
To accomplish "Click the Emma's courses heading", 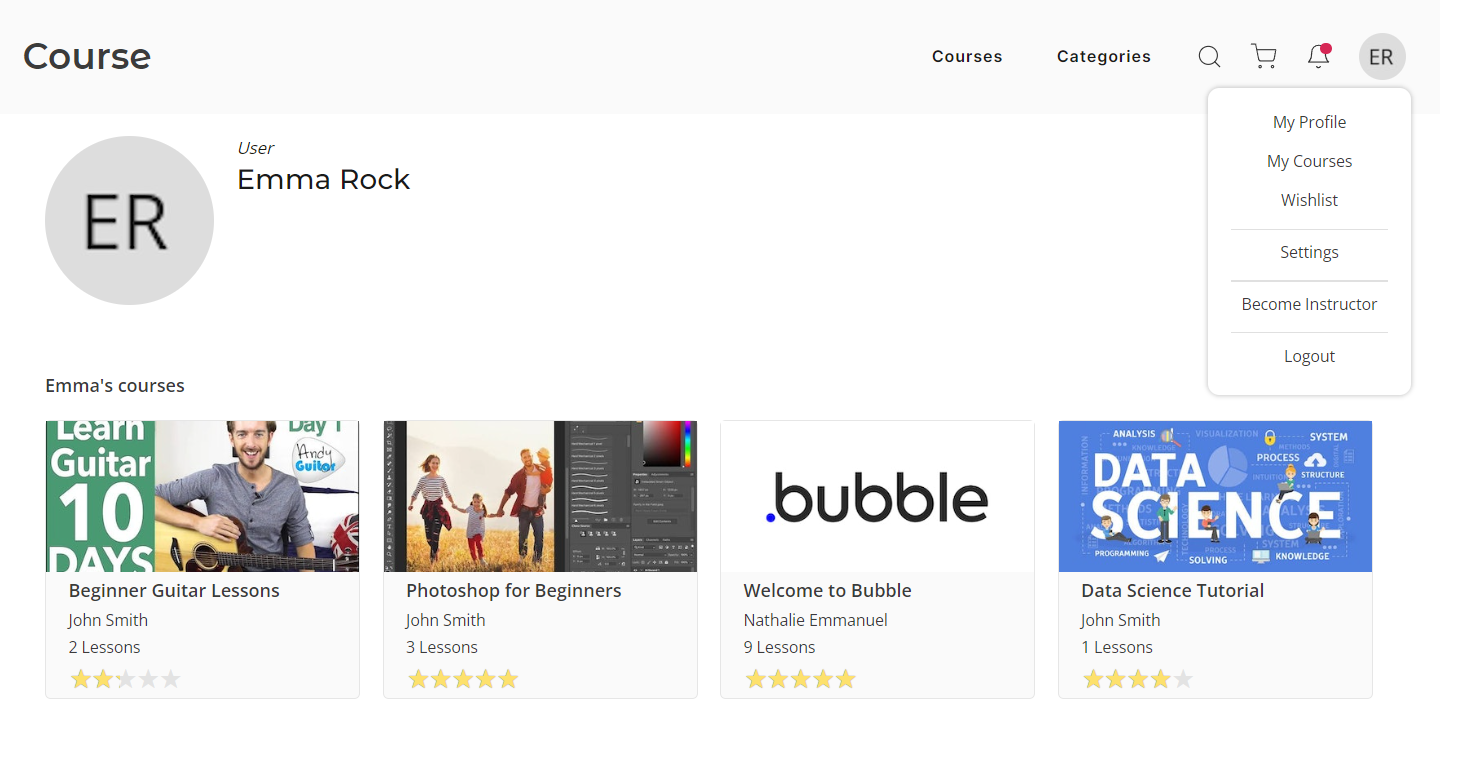I will click(115, 386).
